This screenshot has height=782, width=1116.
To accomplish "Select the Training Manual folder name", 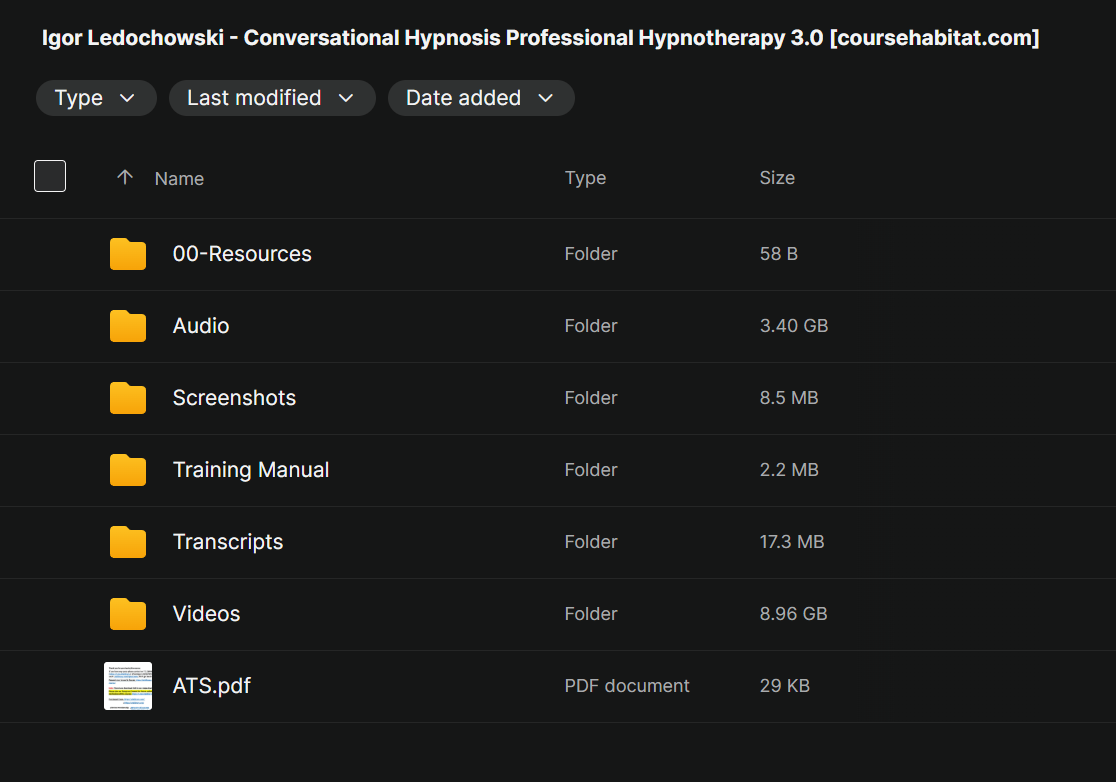I will pos(251,470).
